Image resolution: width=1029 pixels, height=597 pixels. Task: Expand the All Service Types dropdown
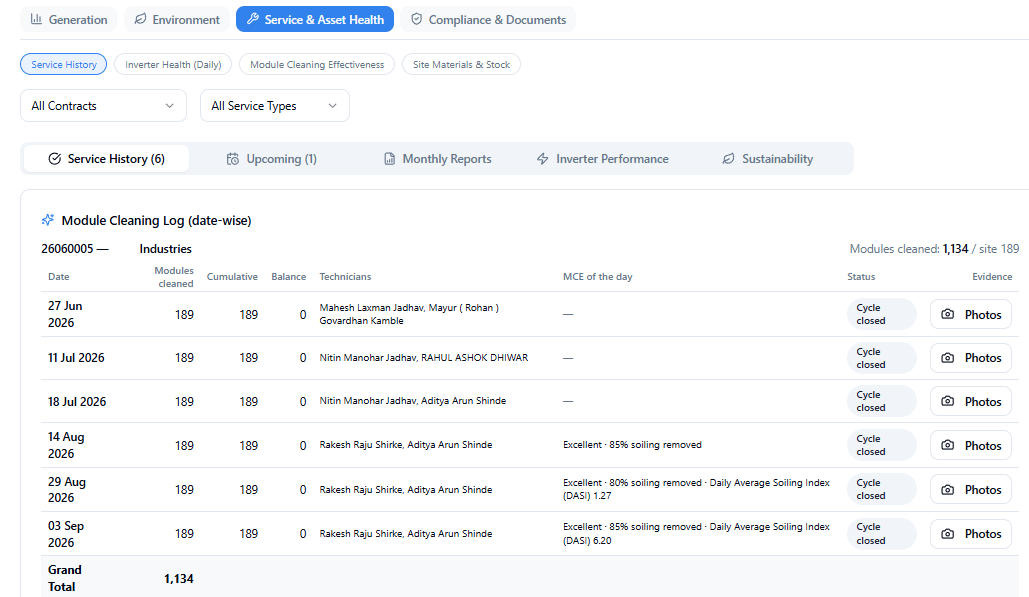[275, 106]
